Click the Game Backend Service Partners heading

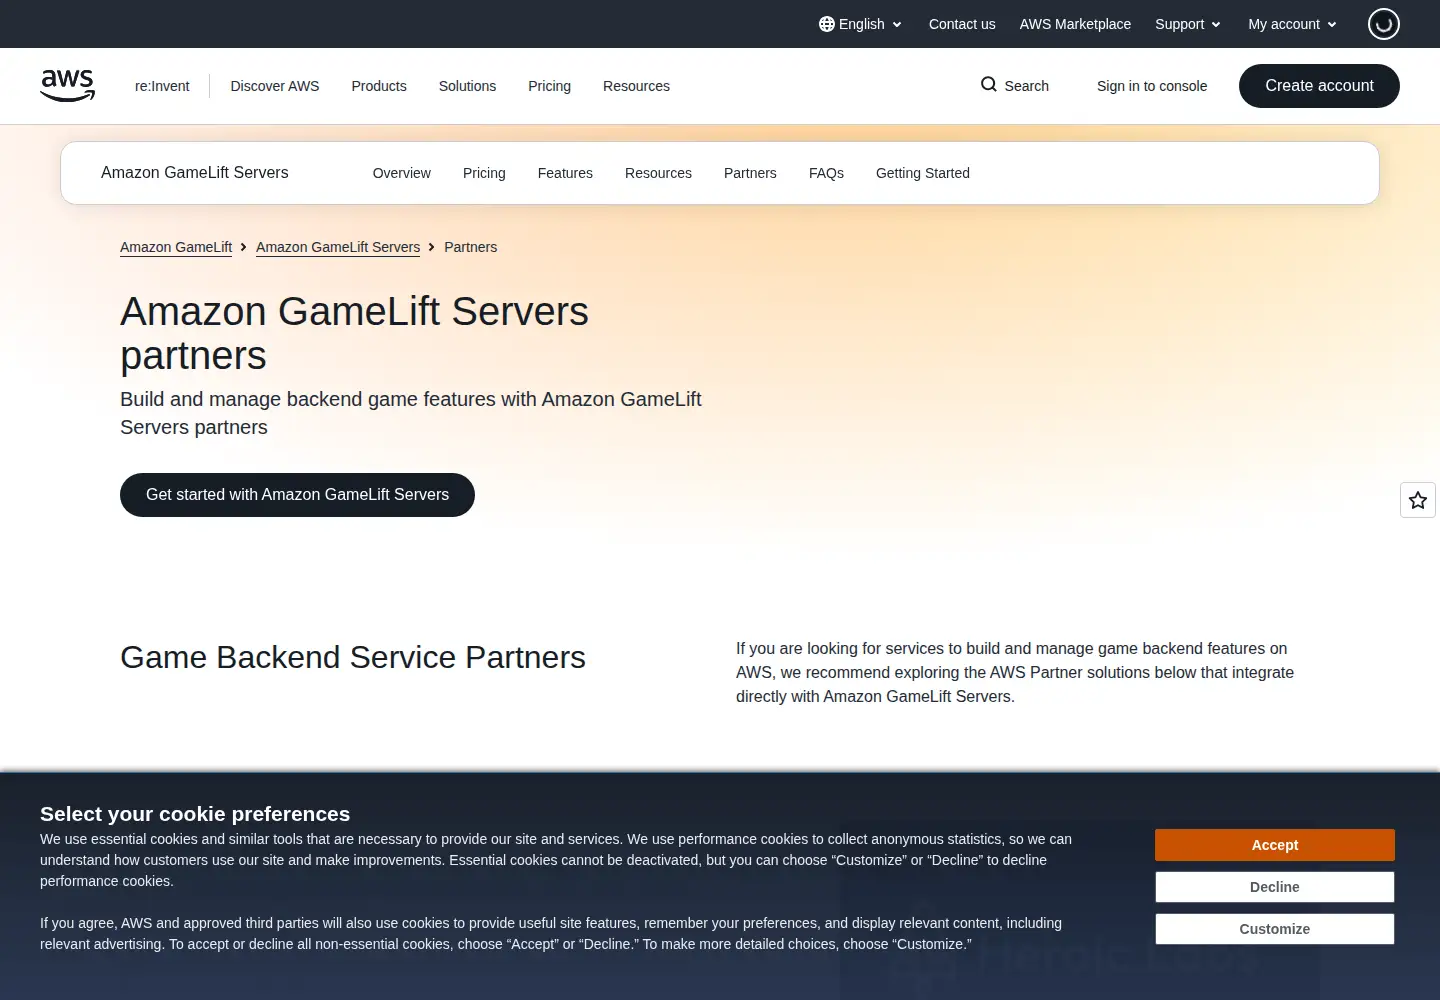pos(353,657)
